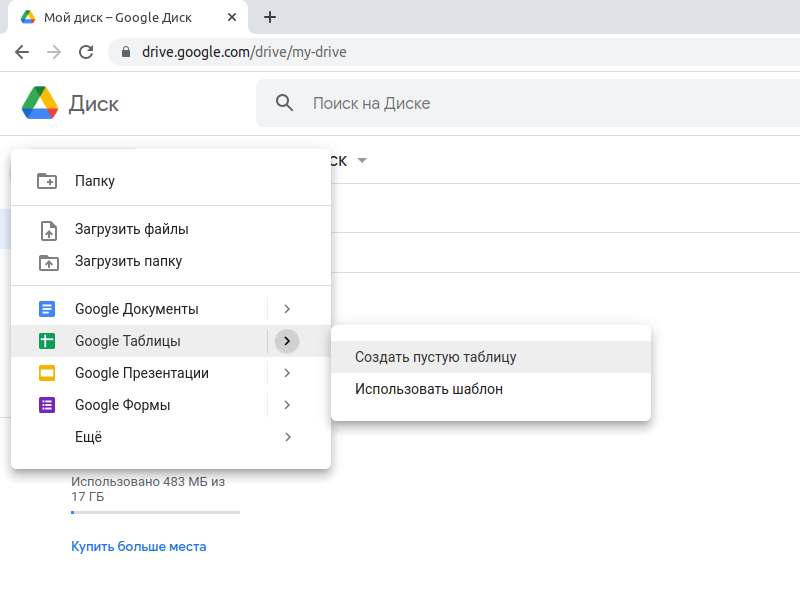
Task: Open the Купить больше места link
Action: point(138,546)
